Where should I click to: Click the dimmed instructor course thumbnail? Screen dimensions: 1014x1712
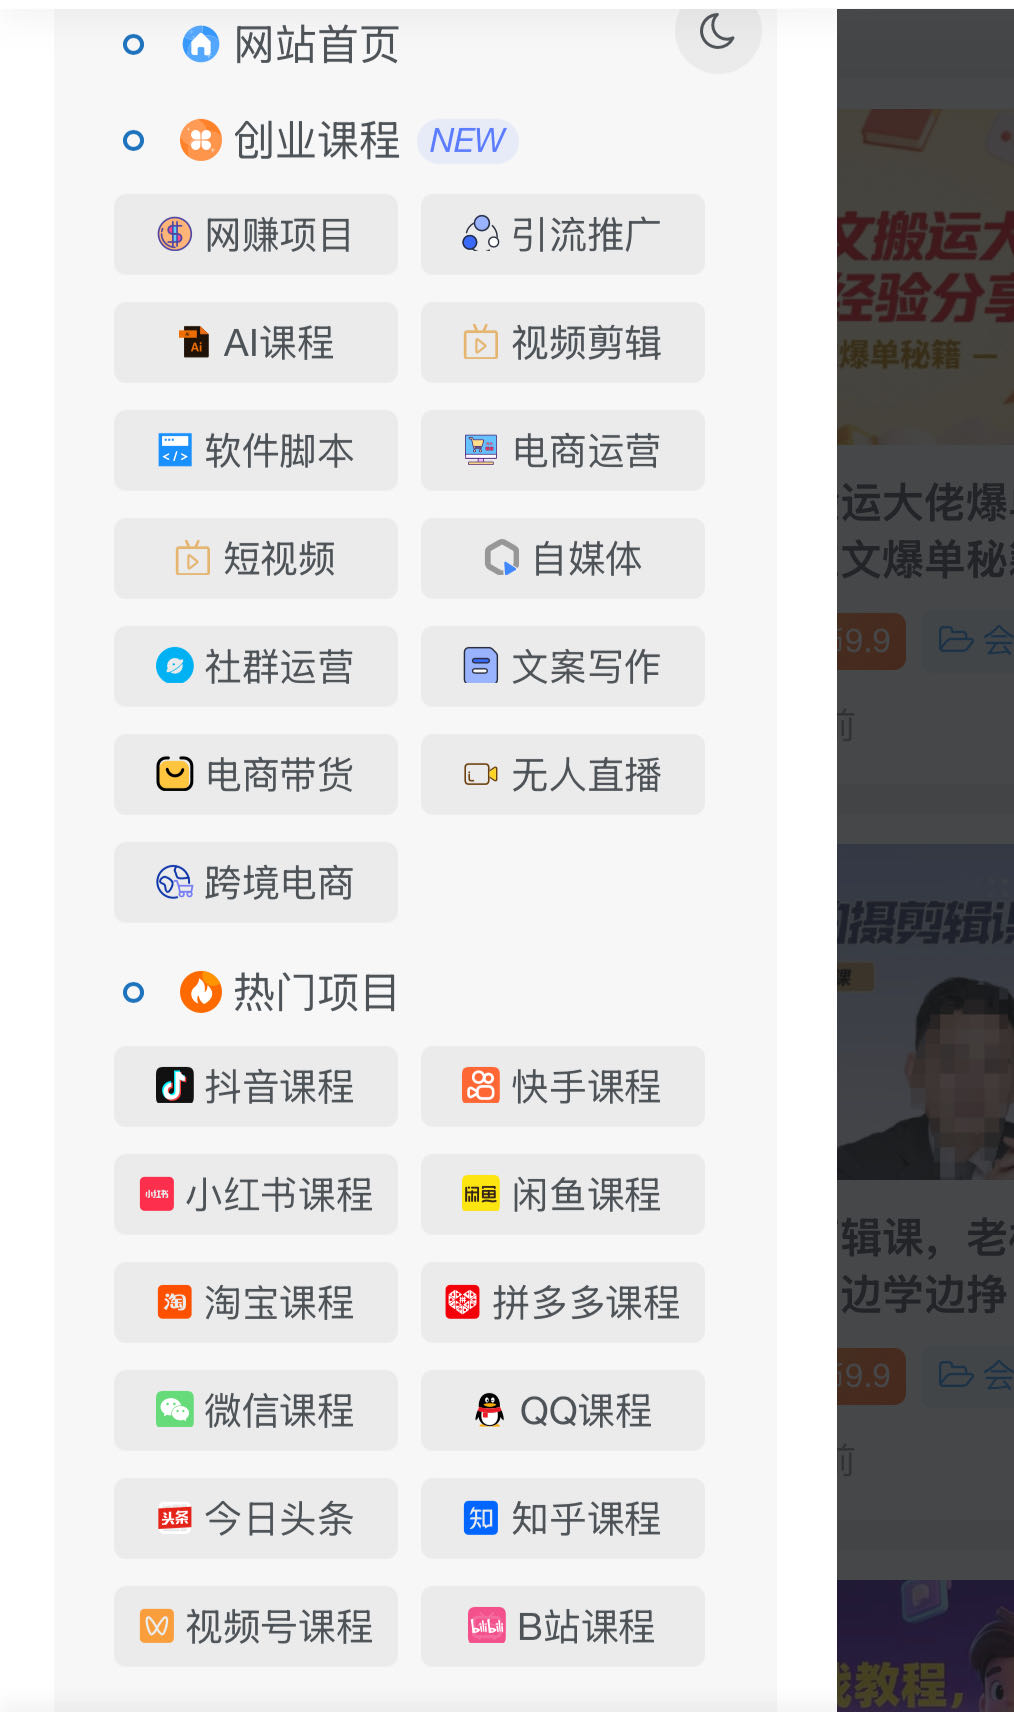click(x=925, y=1012)
